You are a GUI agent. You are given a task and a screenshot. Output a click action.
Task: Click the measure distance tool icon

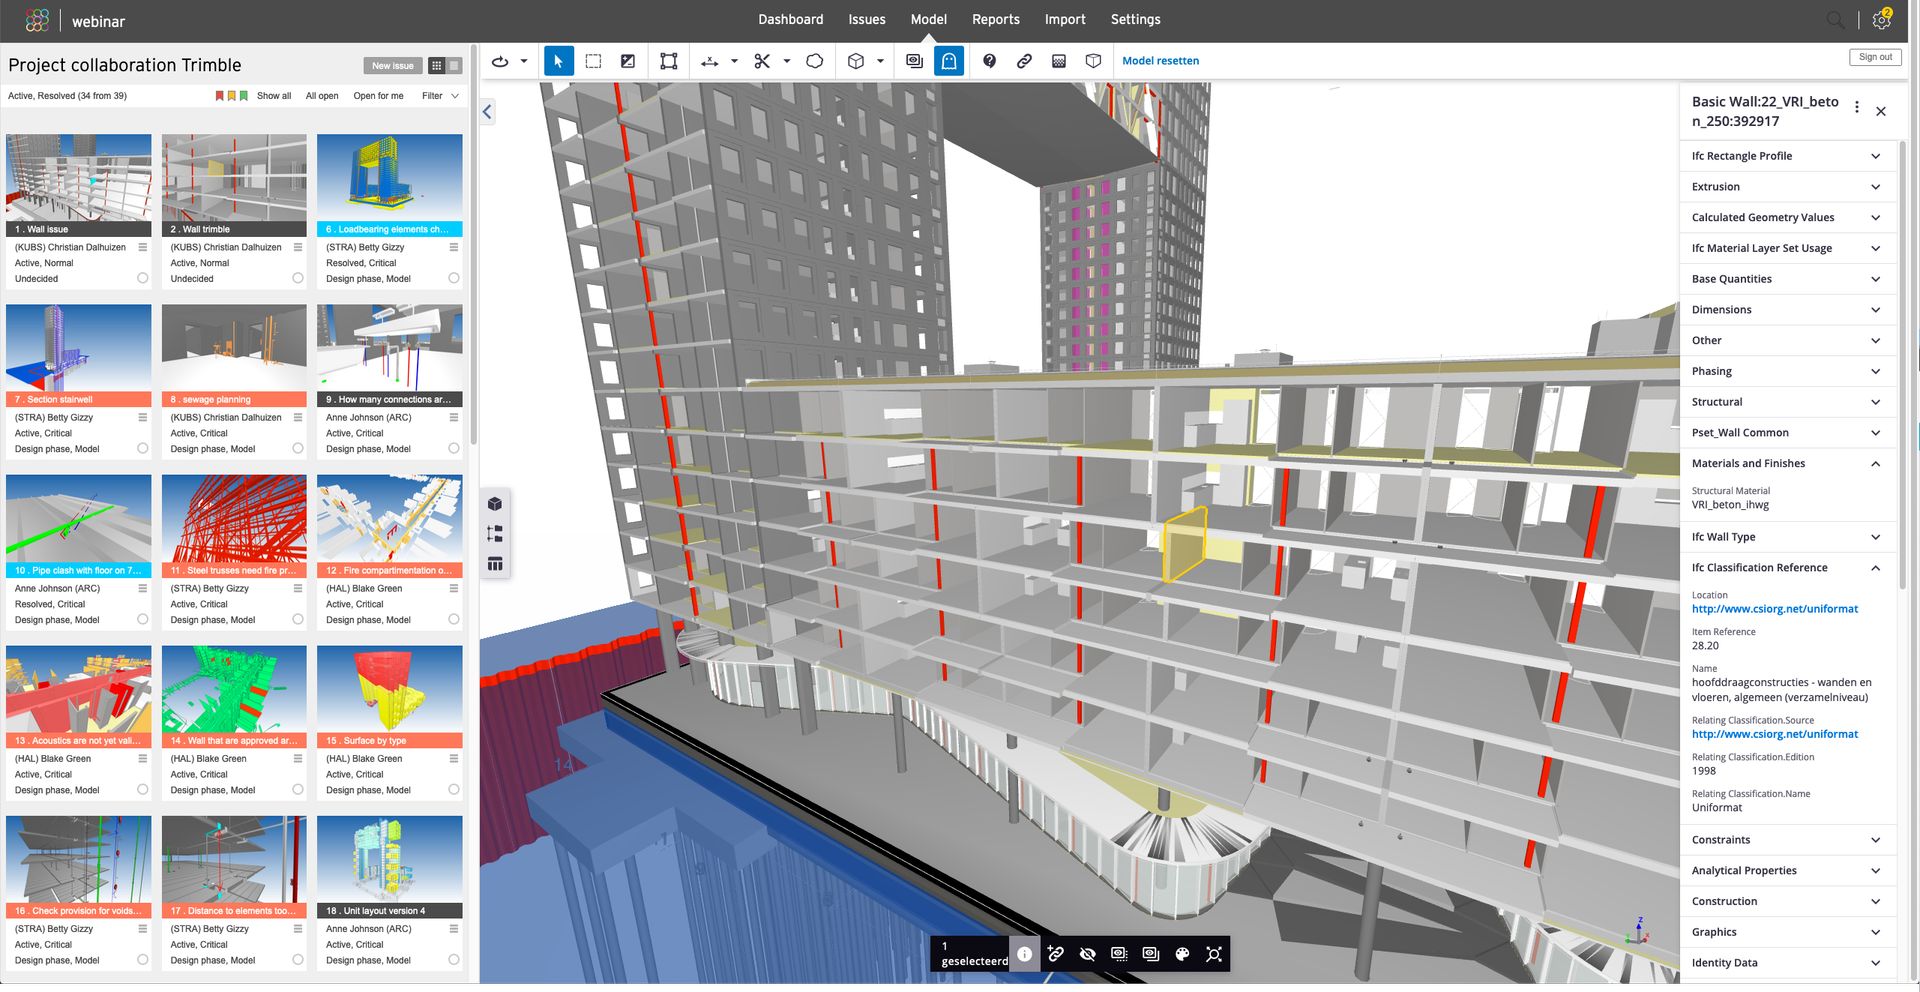click(709, 61)
